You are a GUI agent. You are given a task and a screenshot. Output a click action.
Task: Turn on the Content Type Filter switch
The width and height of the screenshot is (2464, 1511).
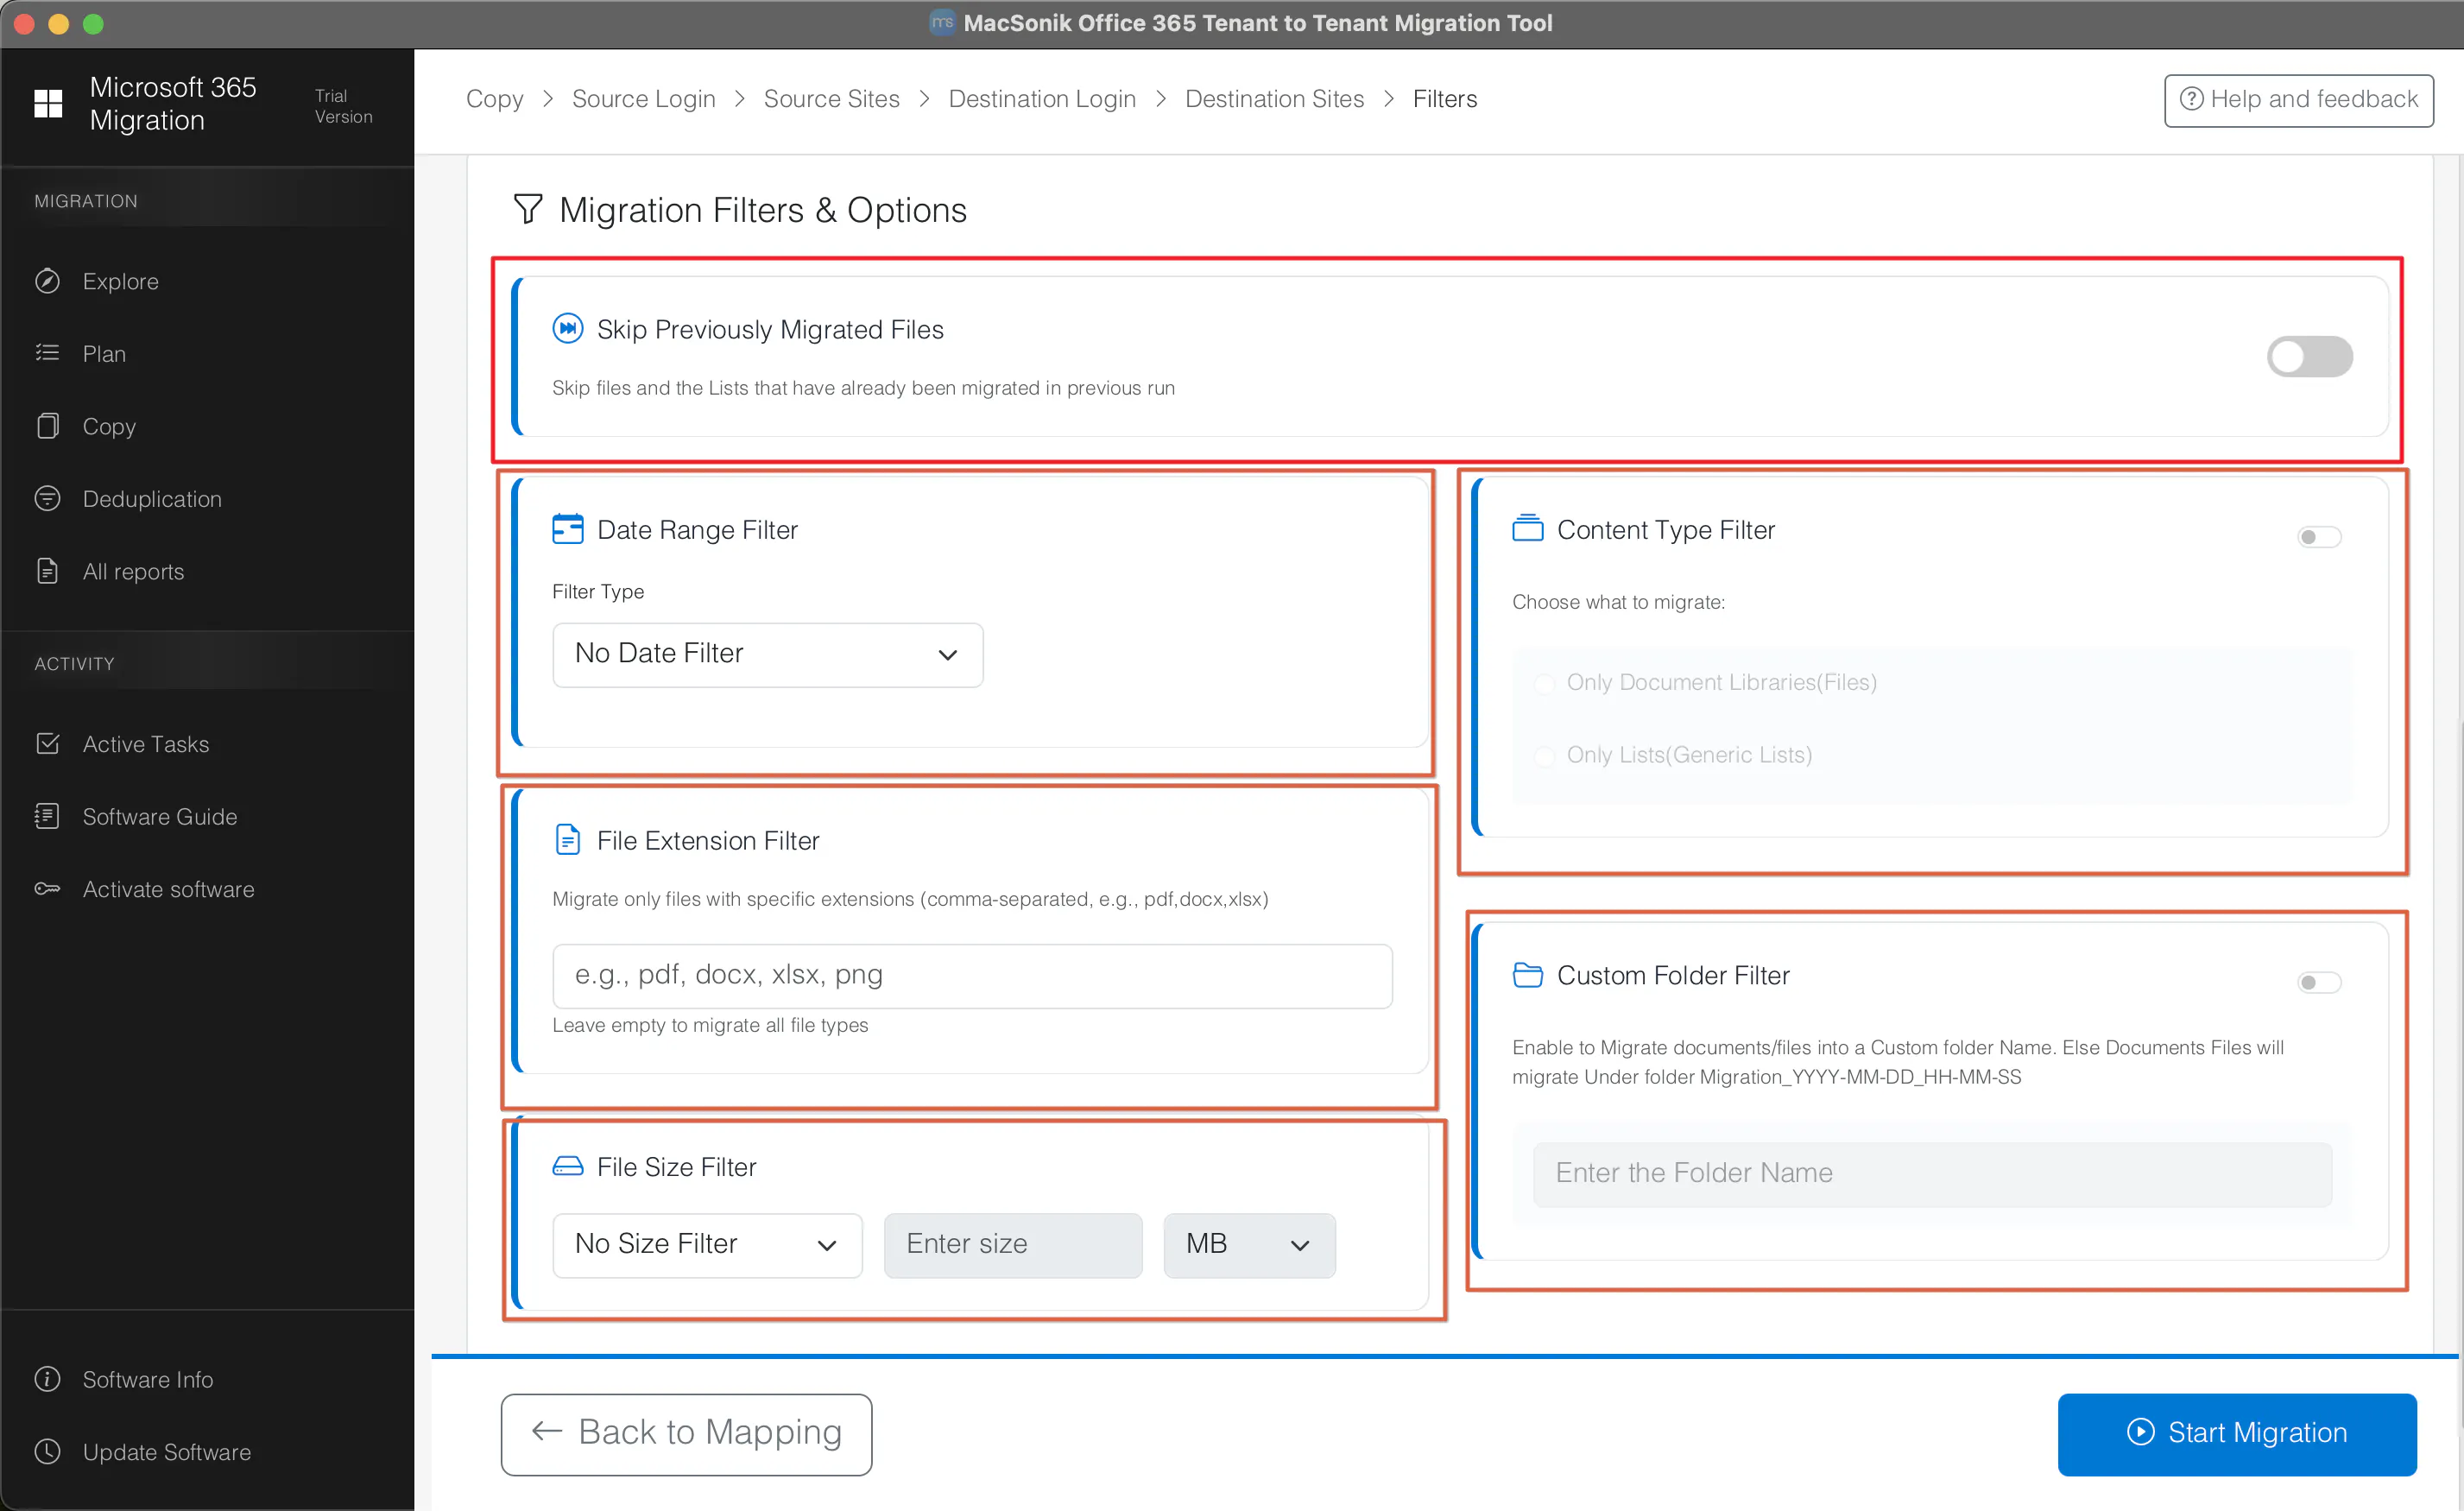(x=2320, y=537)
